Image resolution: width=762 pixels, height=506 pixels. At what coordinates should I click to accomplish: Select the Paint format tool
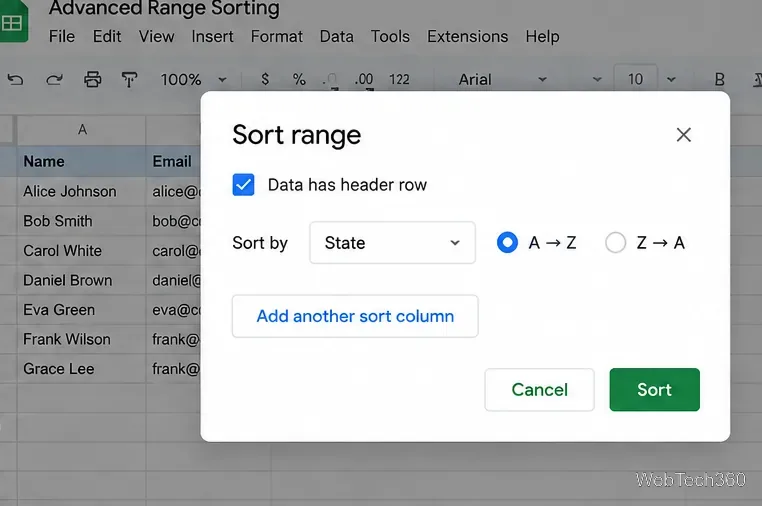click(x=129, y=79)
